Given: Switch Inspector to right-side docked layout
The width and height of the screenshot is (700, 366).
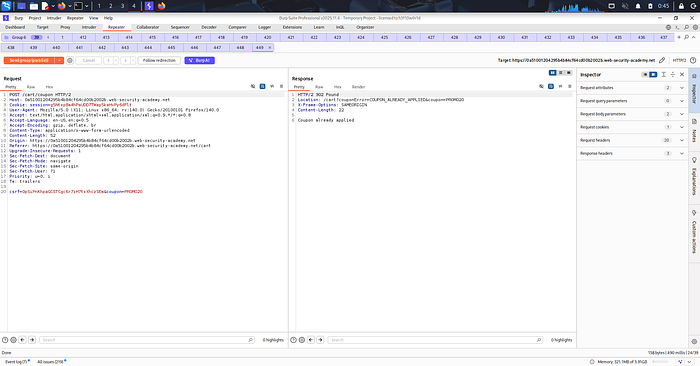Looking at the screenshot, I should [653, 75].
